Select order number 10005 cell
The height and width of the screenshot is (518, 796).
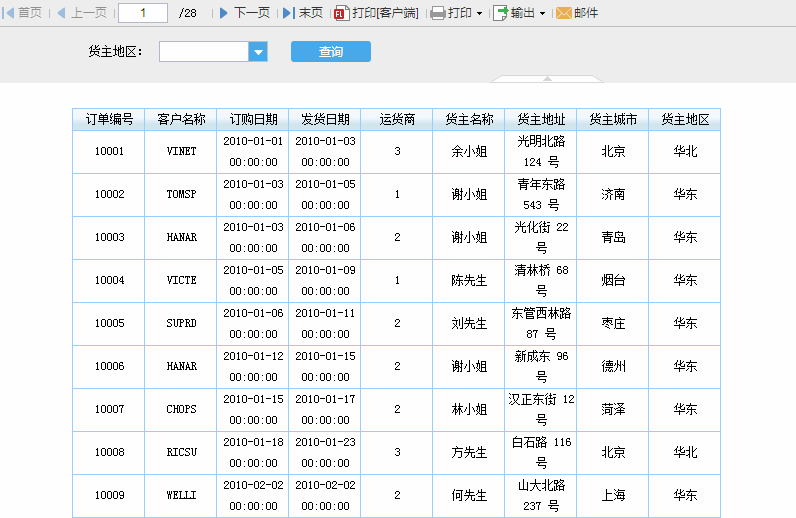pos(109,323)
